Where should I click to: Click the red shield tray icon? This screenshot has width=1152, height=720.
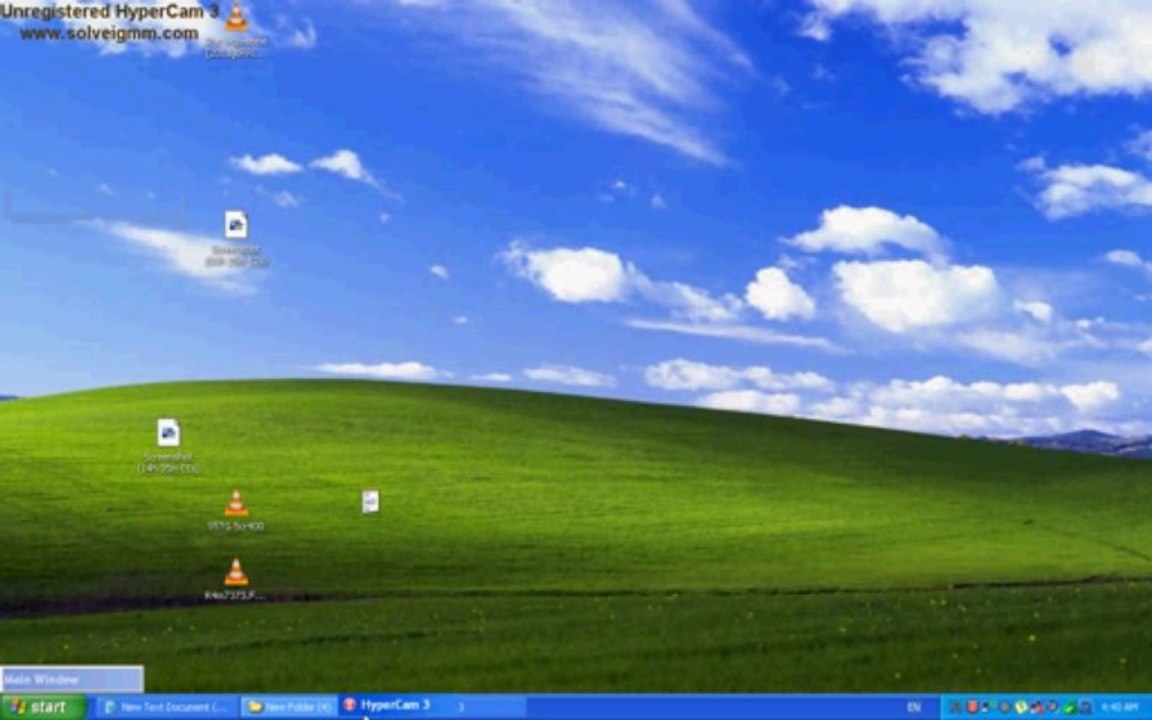(x=972, y=707)
